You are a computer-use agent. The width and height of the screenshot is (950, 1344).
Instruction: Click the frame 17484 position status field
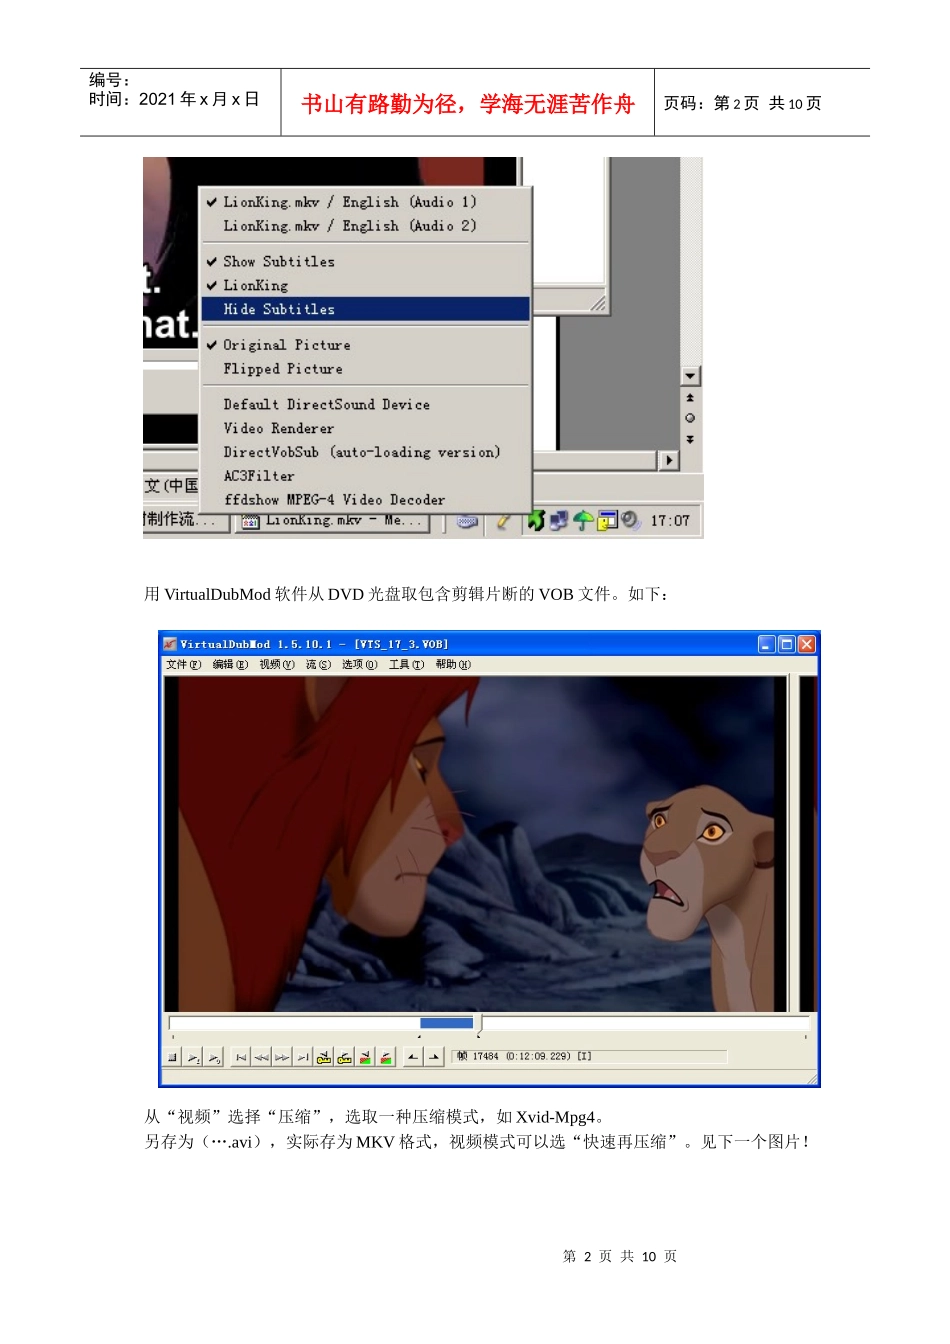pos(590,1056)
